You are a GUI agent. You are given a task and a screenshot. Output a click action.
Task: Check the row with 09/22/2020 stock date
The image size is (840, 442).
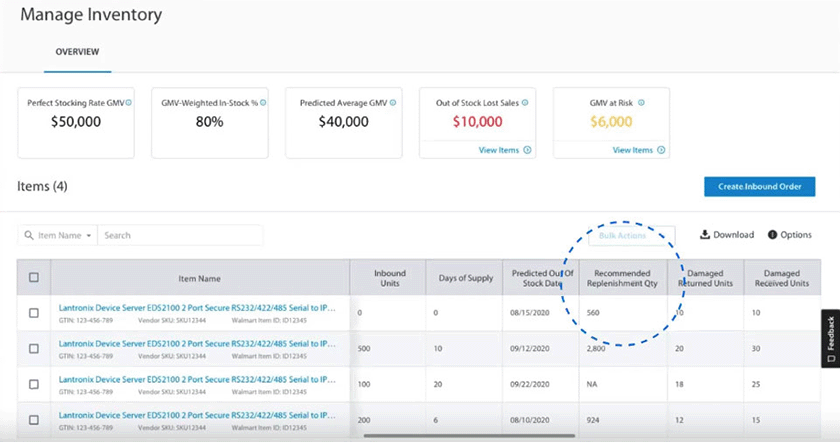click(34, 384)
